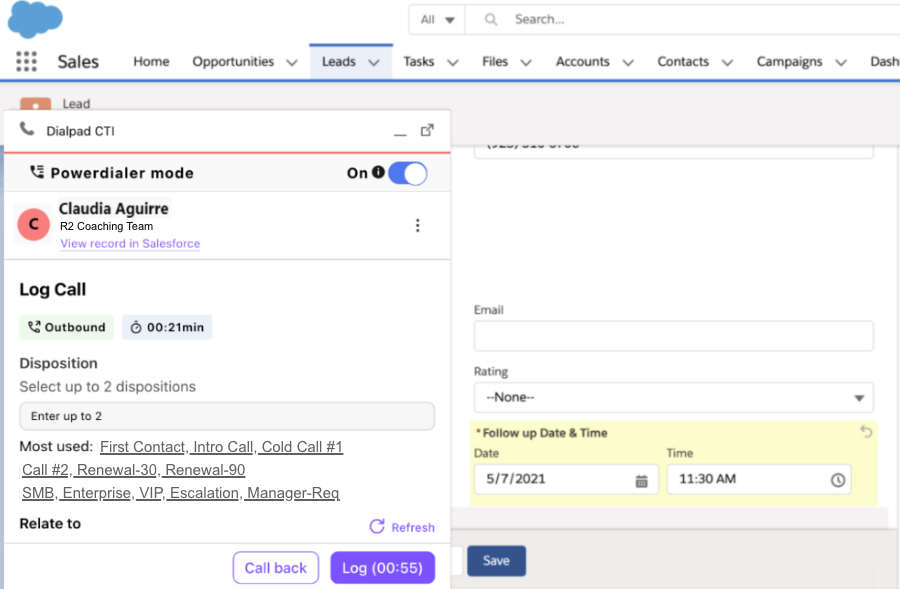Click the Log (00:55) button
900x589 pixels.
pos(382,568)
